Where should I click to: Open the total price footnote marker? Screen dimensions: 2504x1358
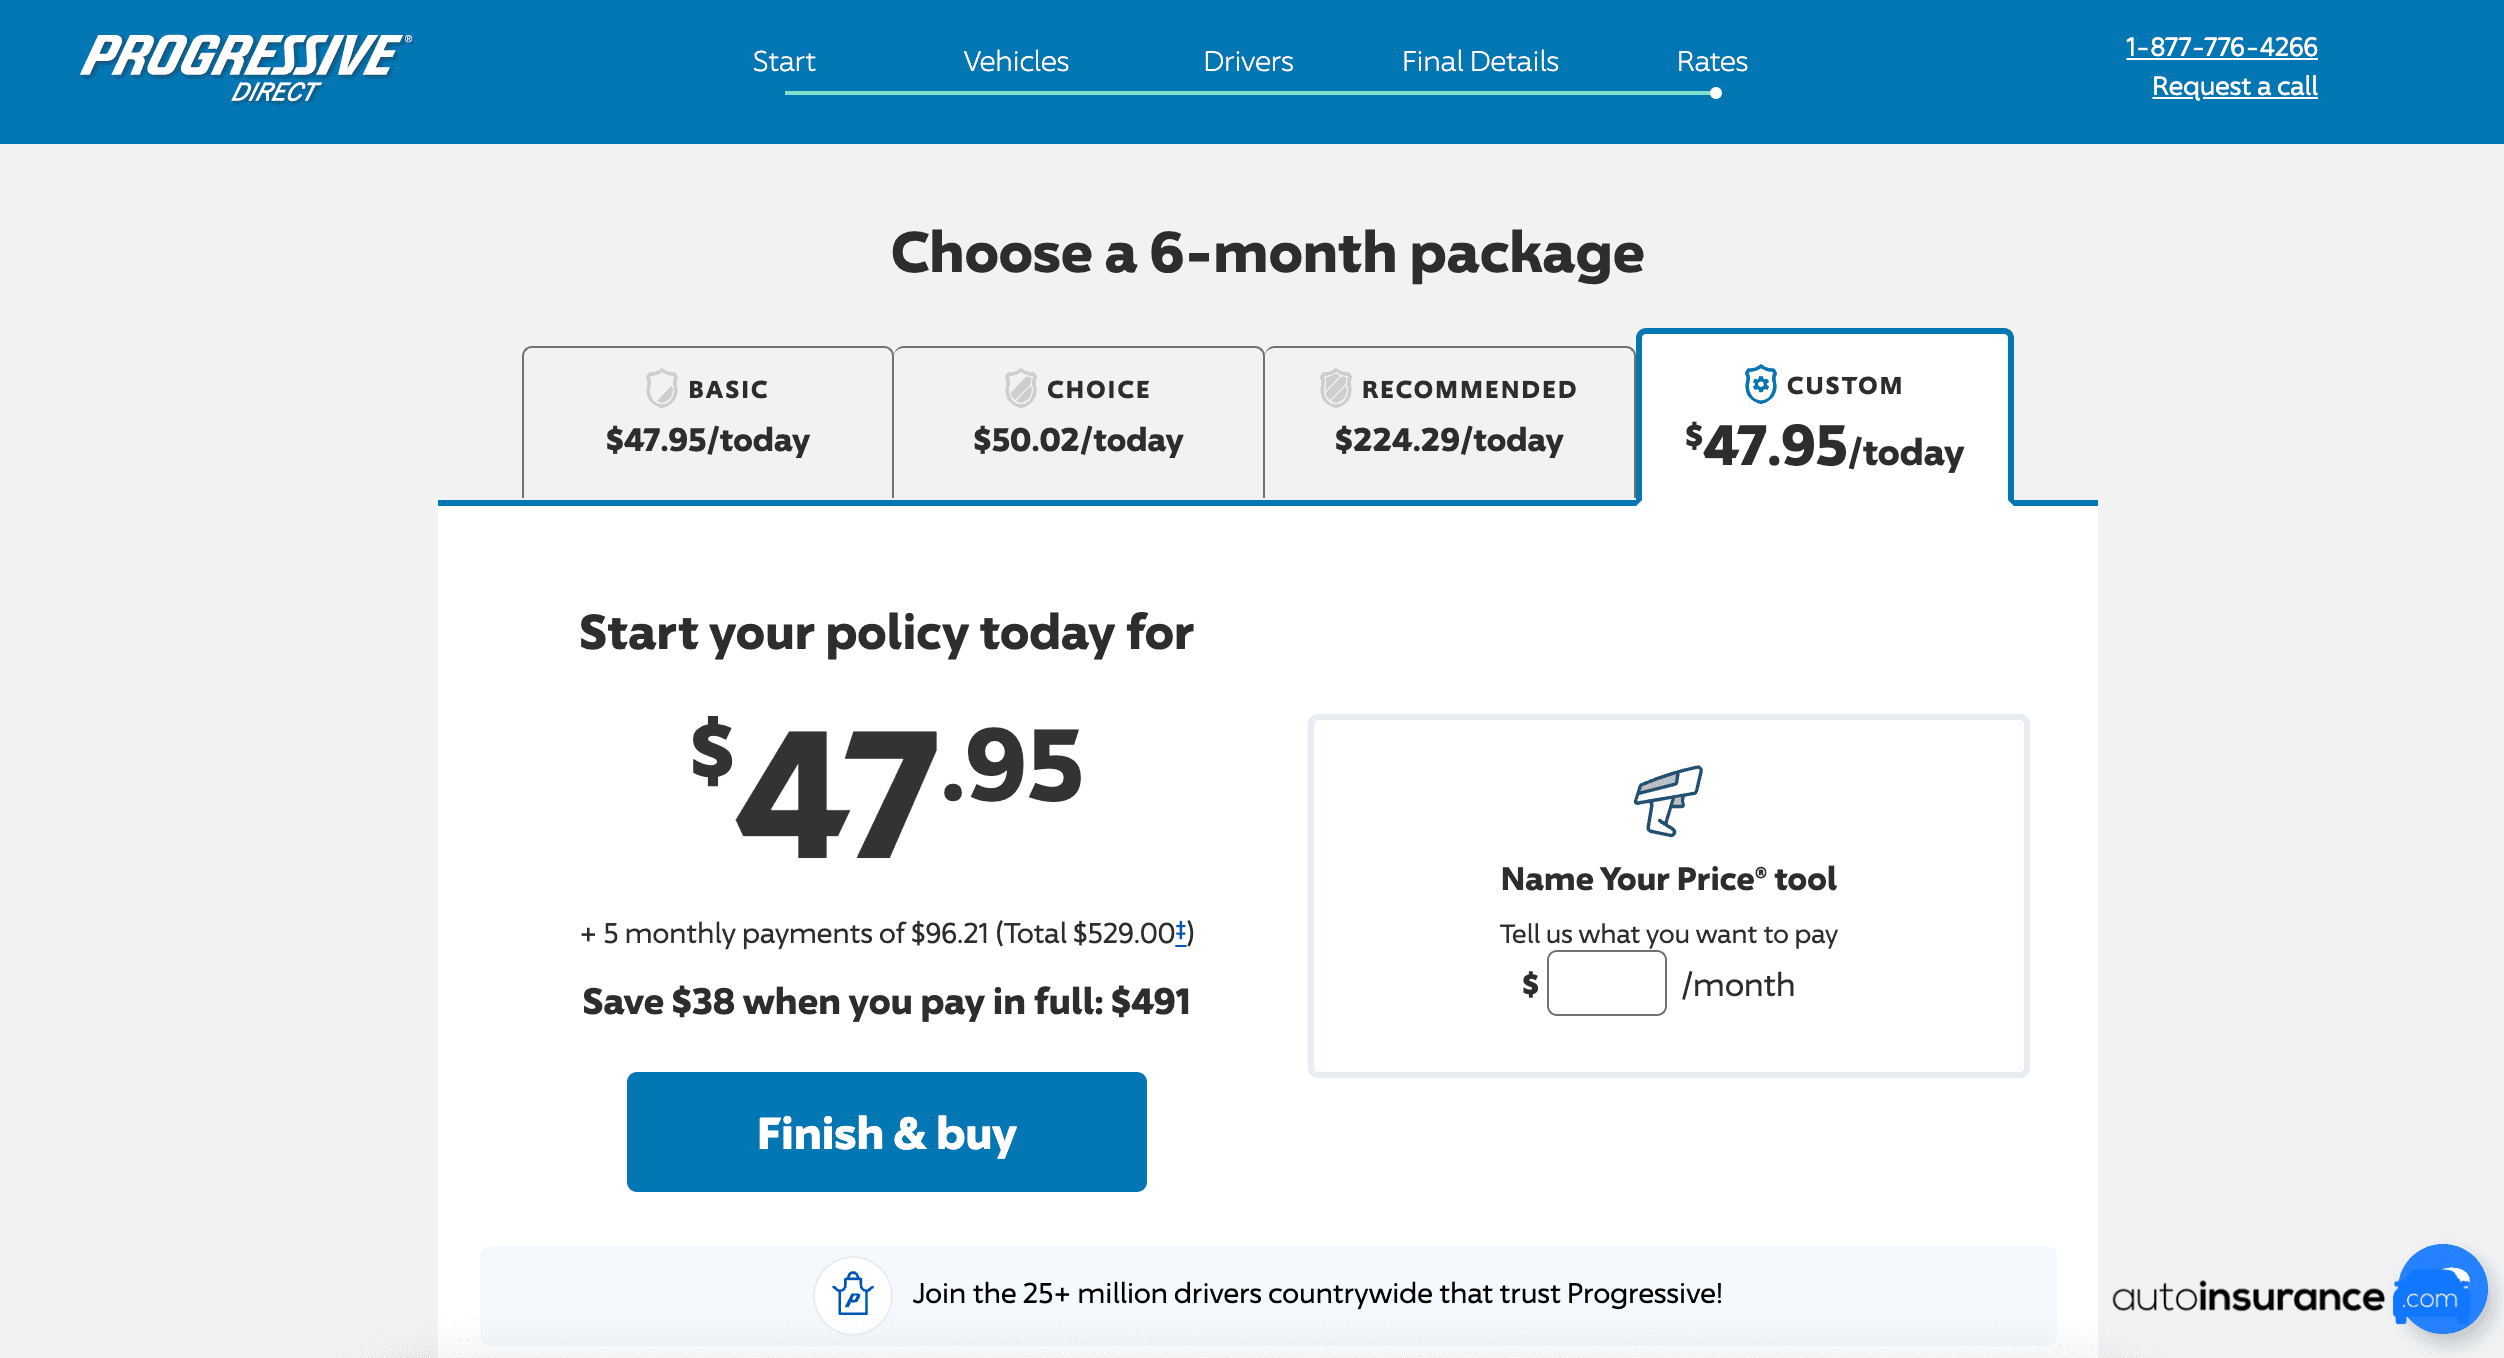coord(1181,933)
